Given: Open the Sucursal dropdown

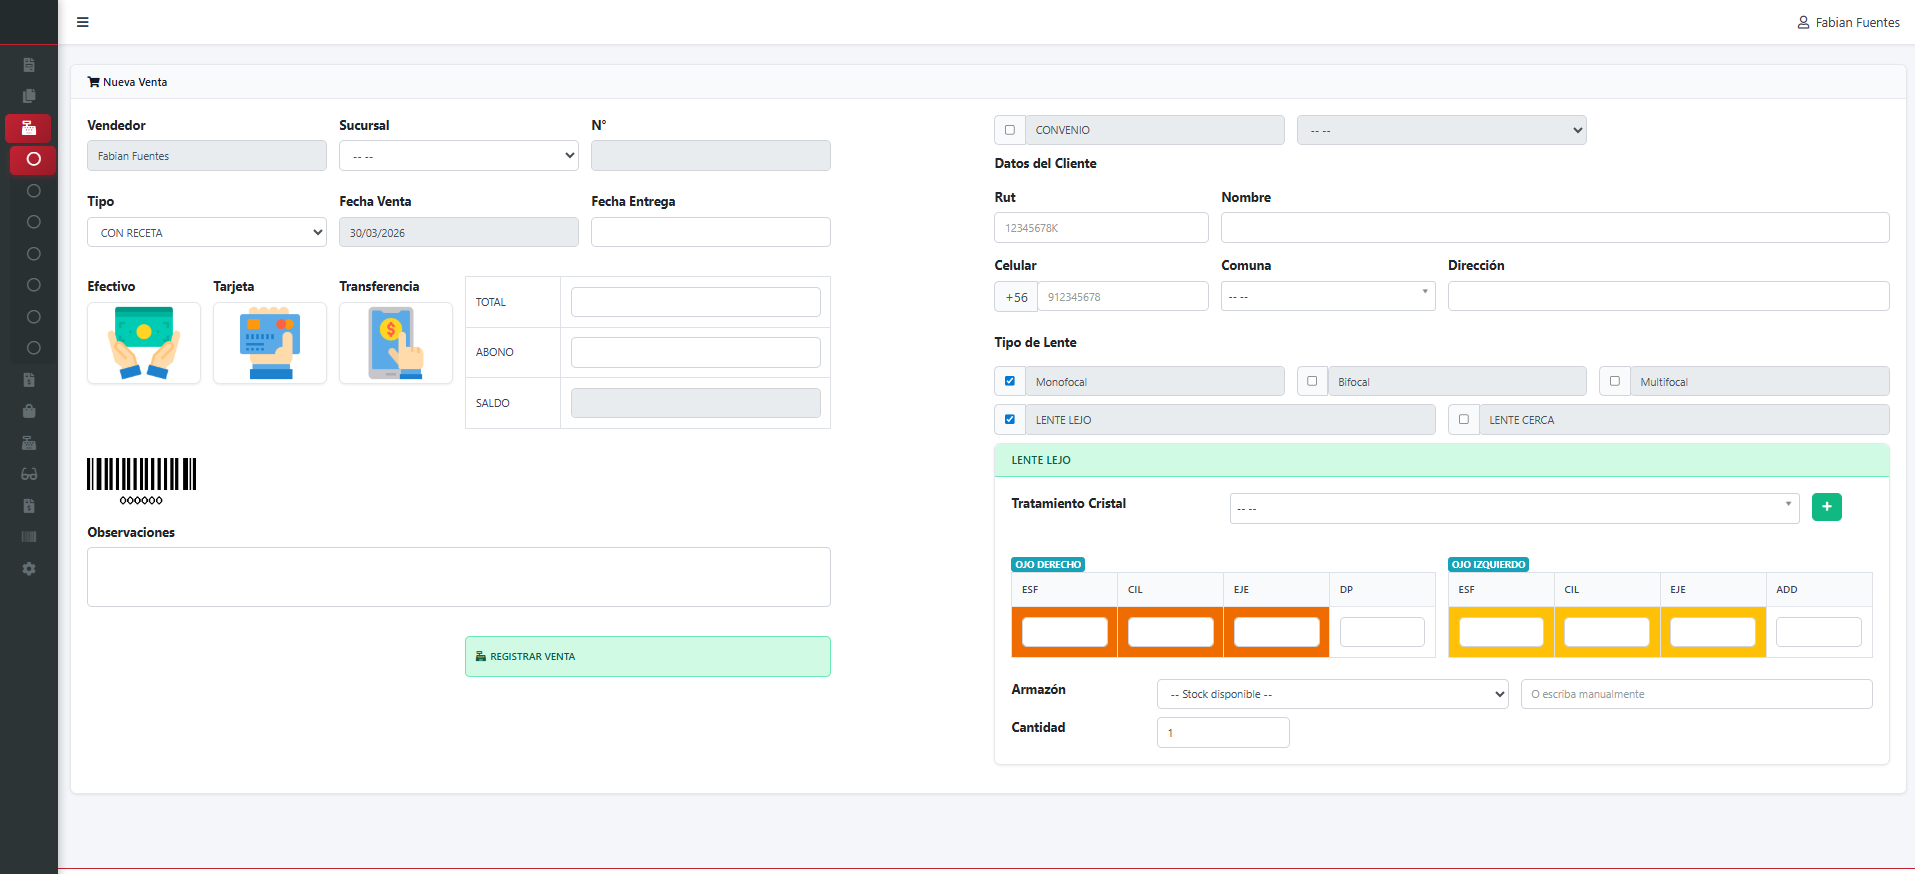Looking at the screenshot, I should click(x=459, y=156).
